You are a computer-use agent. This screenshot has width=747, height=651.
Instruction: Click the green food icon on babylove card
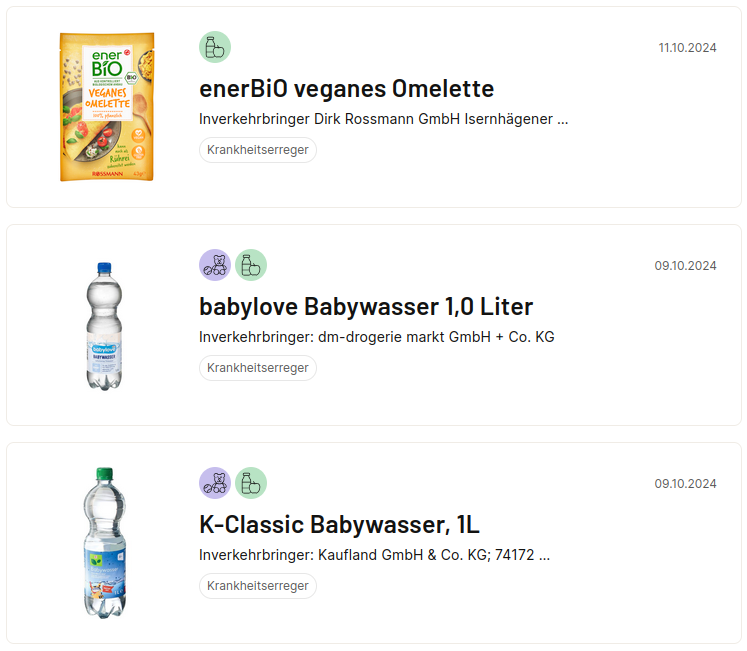click(251, 265)
